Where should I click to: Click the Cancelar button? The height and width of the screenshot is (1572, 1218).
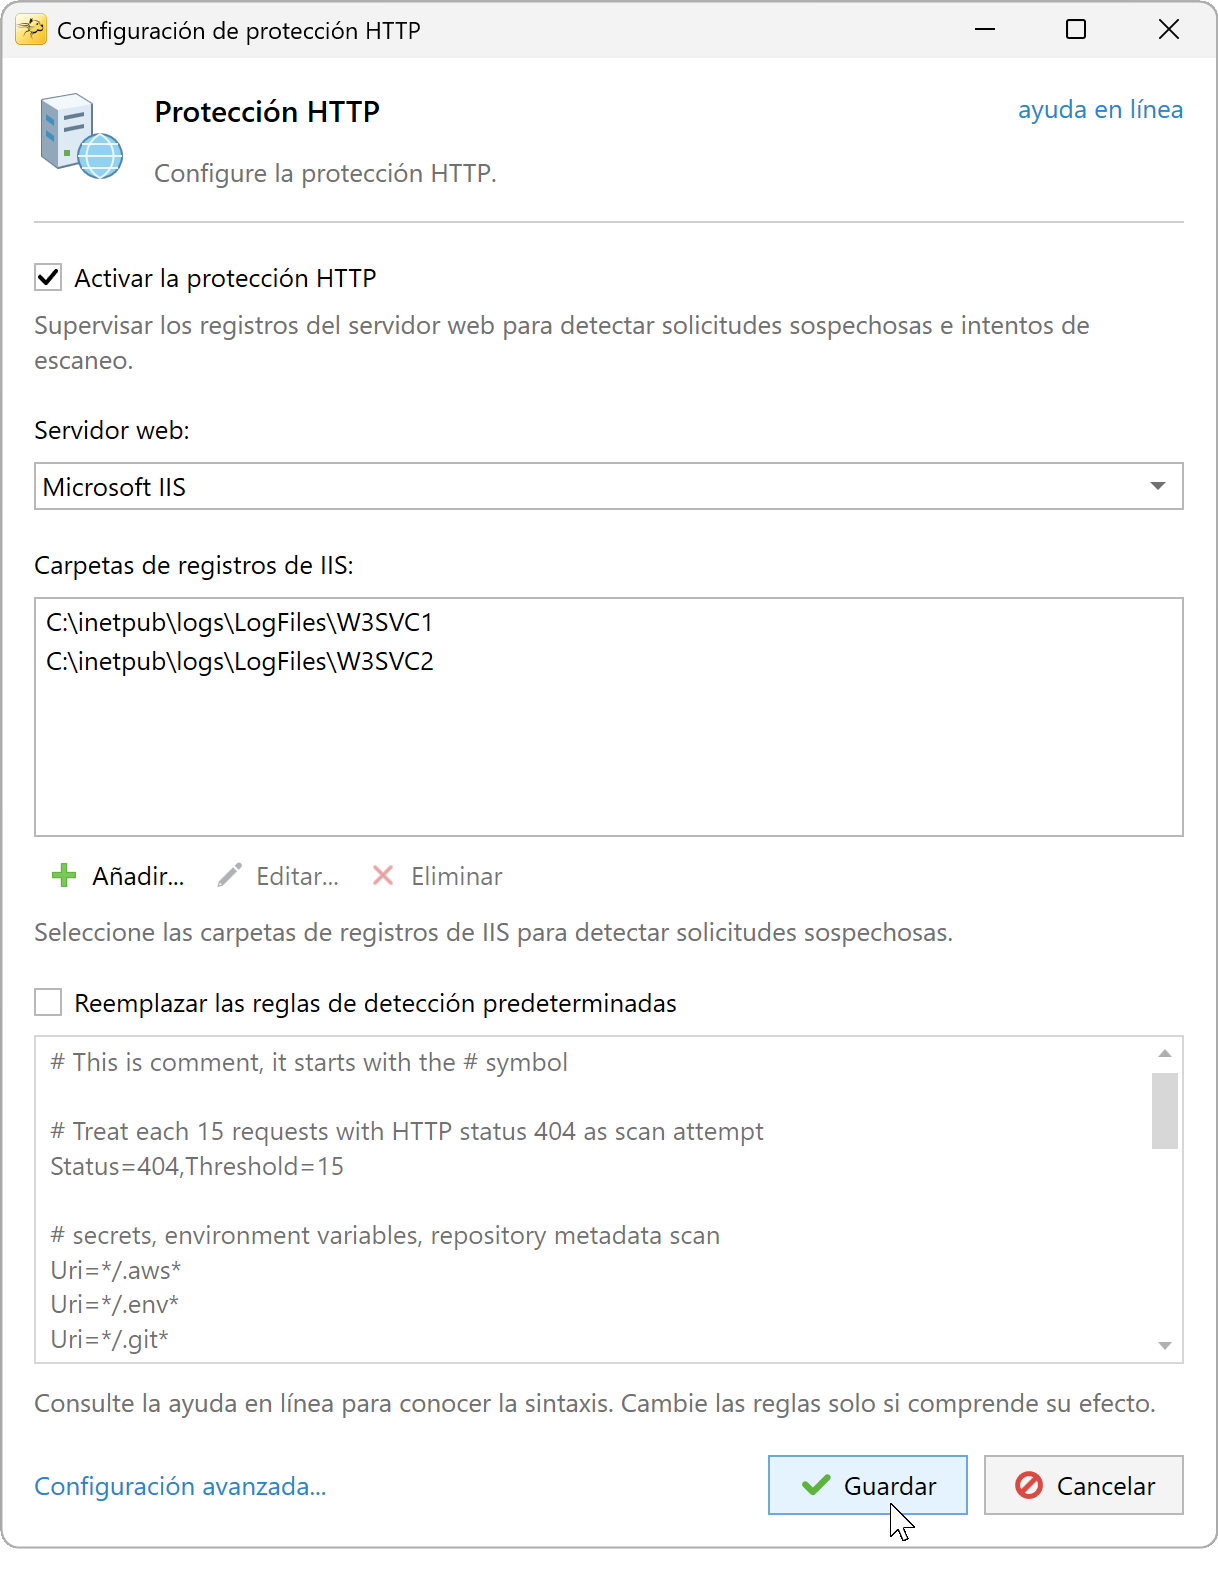point(1083,1485)
